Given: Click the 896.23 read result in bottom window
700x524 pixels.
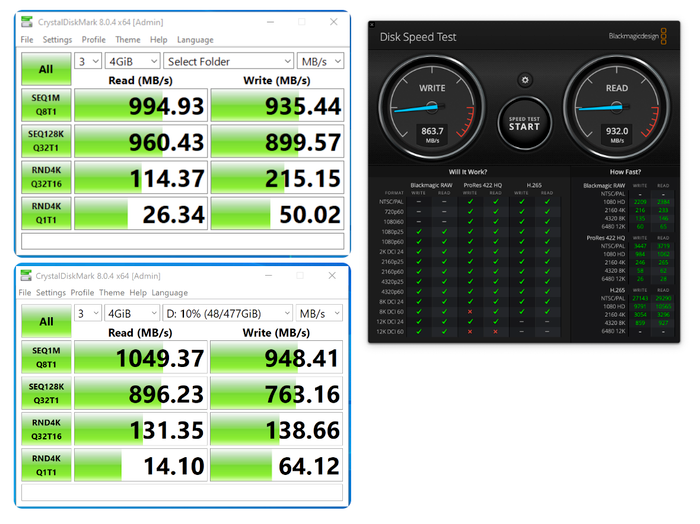Looking at the screenshot, I should click(x=141, y=393).
